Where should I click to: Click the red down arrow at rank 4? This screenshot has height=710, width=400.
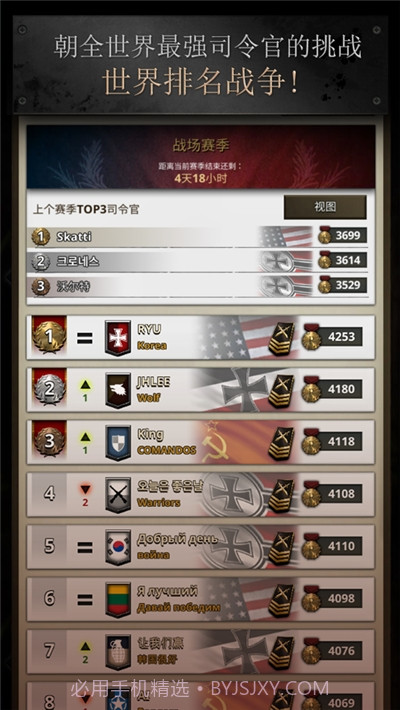pyautogui.click(x=85, y=489)
